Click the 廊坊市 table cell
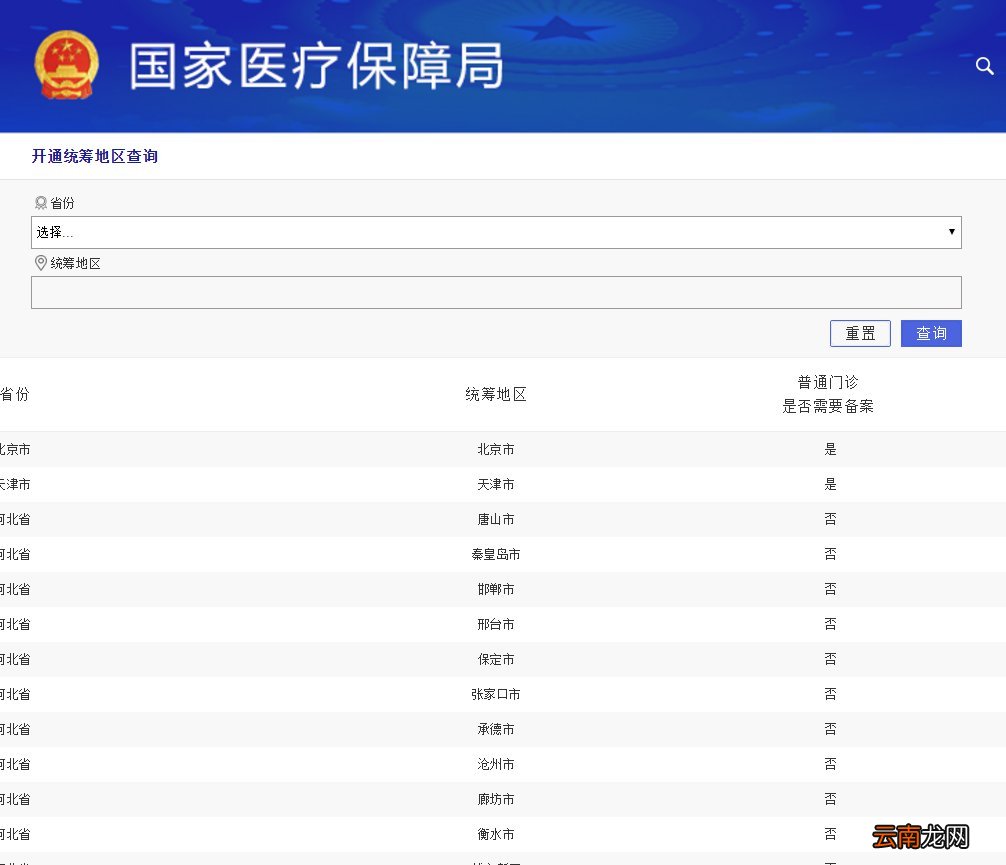The image size is (1006, 865). 496,799
